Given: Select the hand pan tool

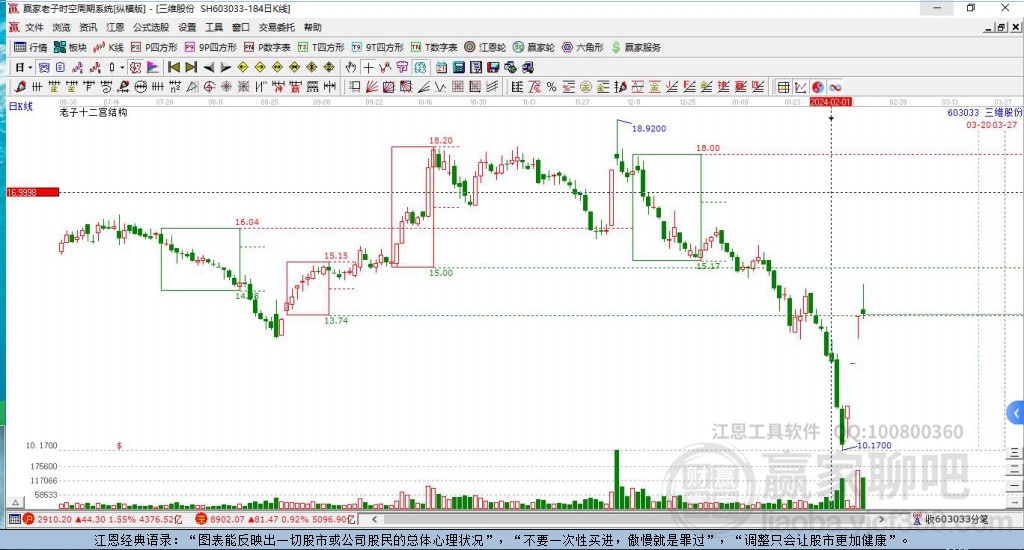Looking at the screenshot, I should pyautogui.click(x=351, y=67).
